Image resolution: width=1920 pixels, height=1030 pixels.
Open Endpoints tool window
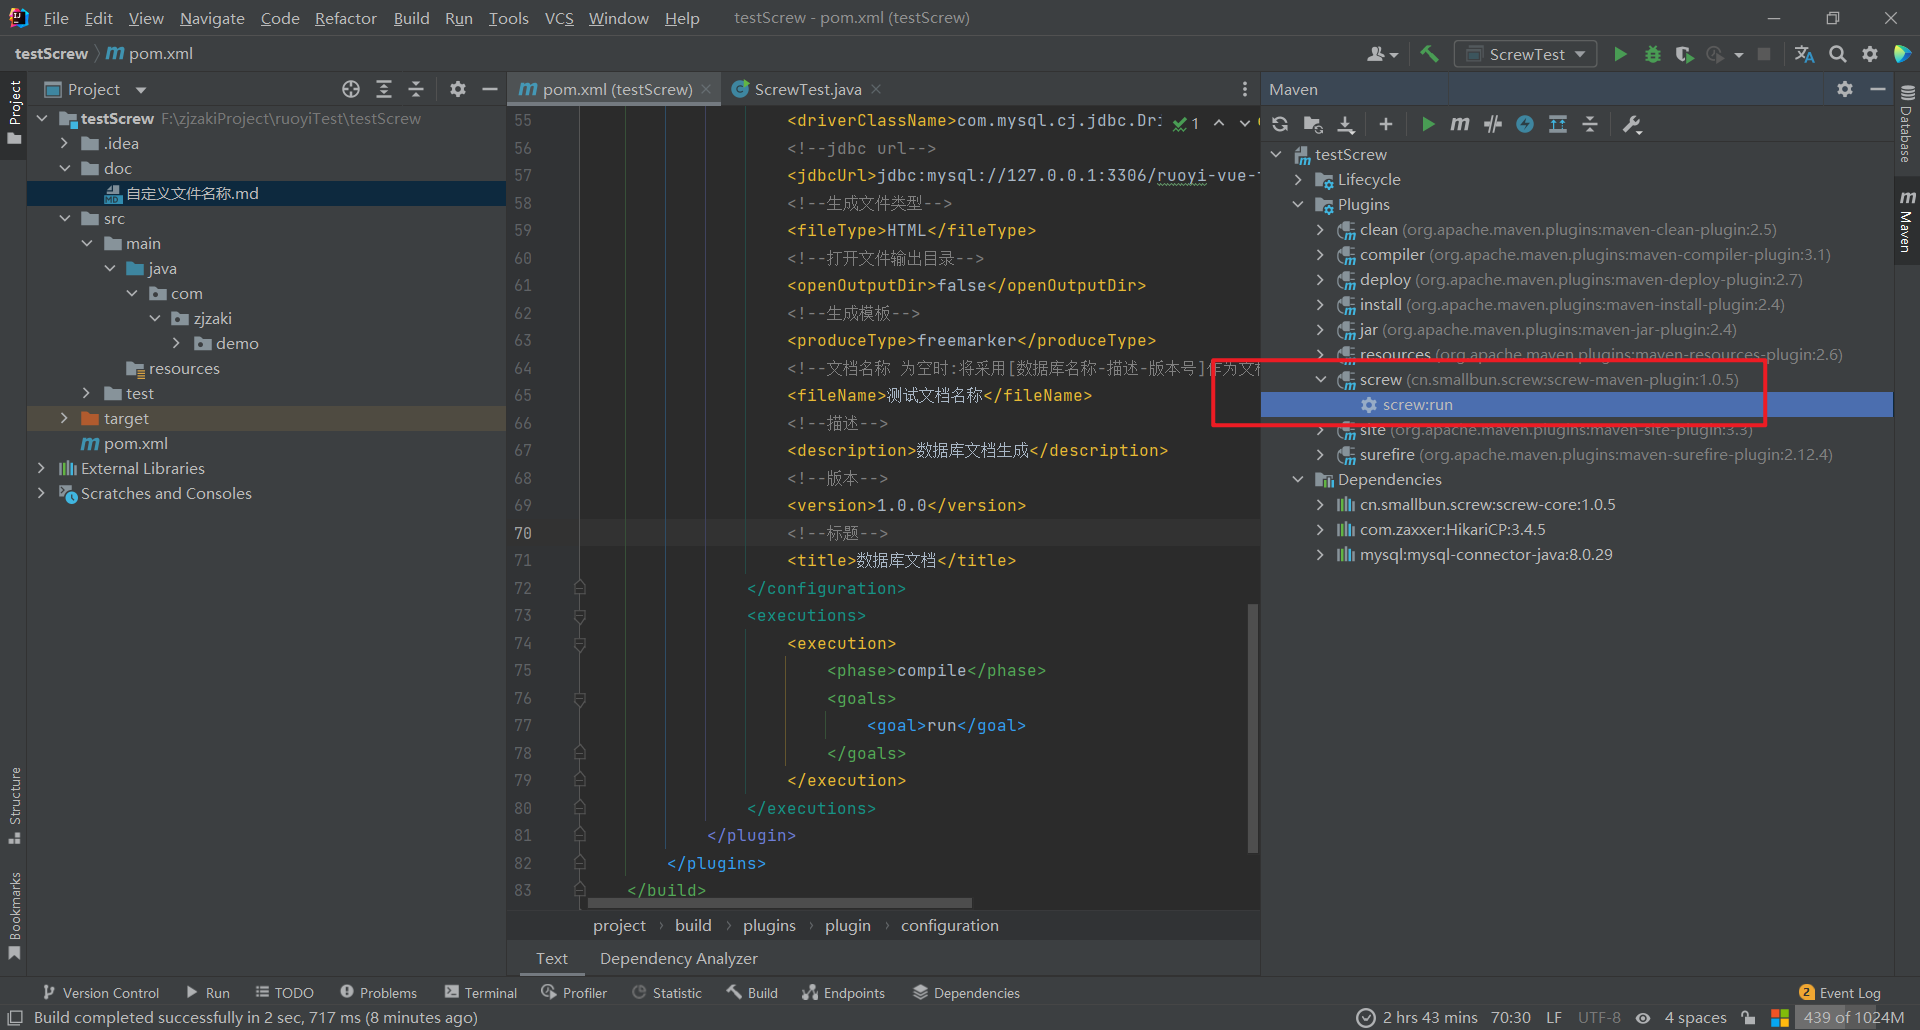click(x=843, y=992)
